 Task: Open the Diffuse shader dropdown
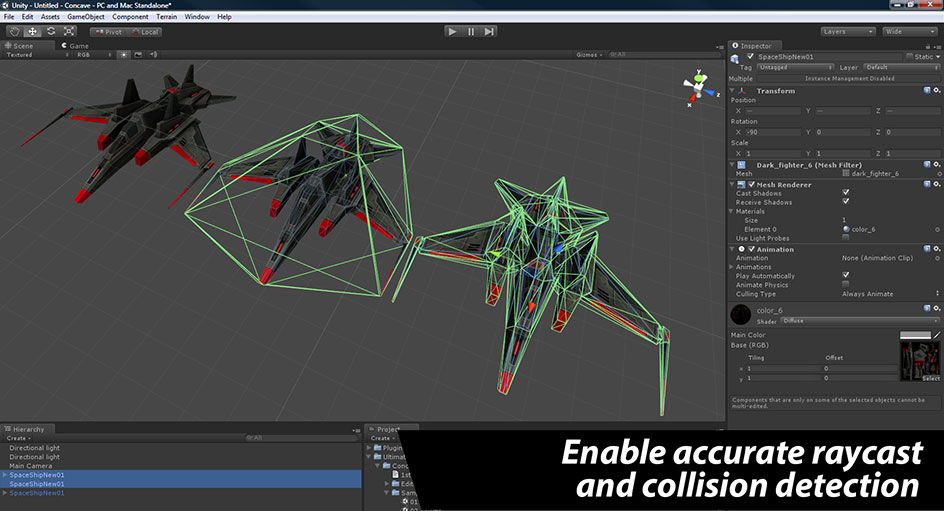(x=860, y=321)
